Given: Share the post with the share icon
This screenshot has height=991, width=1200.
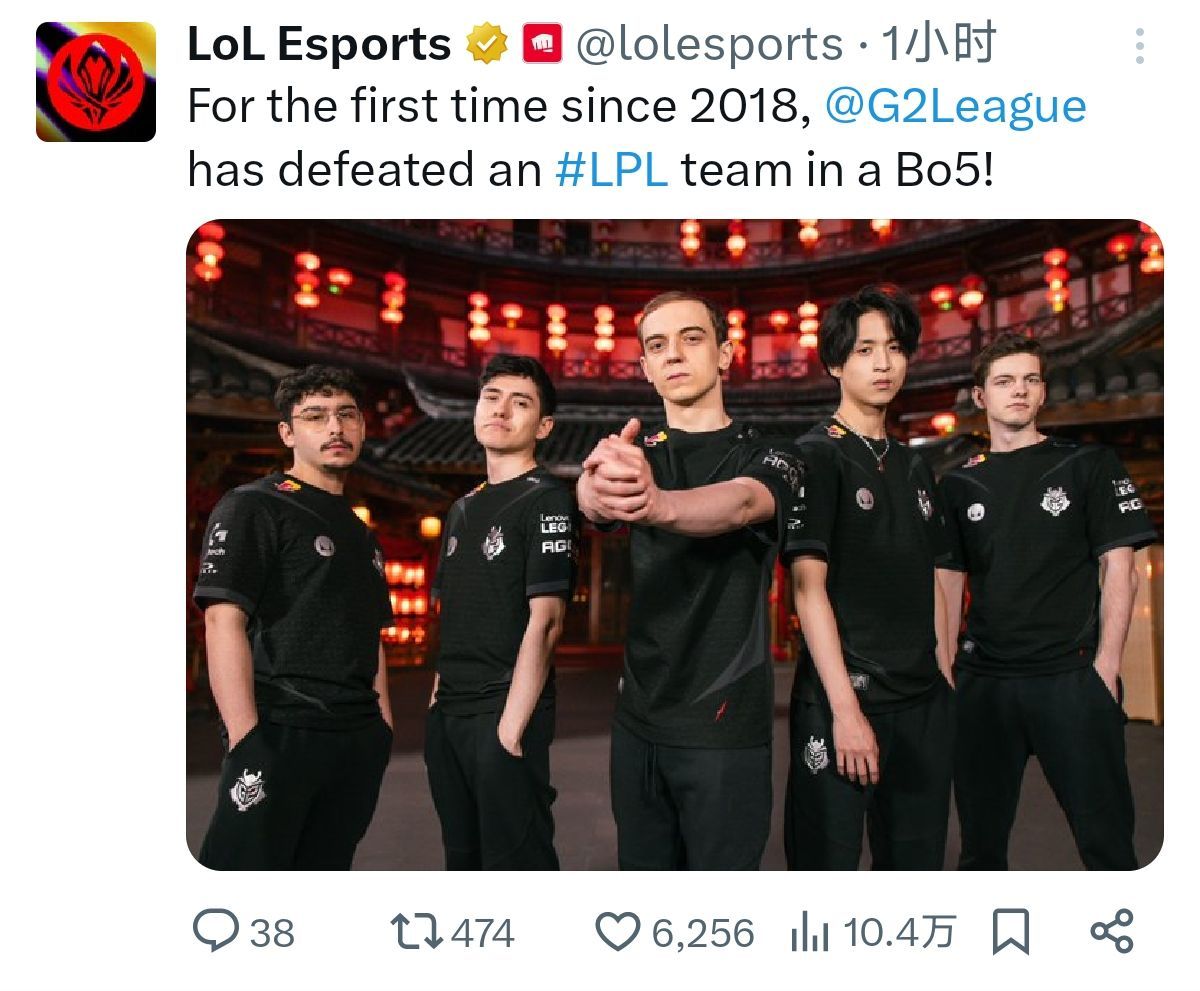Looking at the screenshot, I should coord(1111,931).
